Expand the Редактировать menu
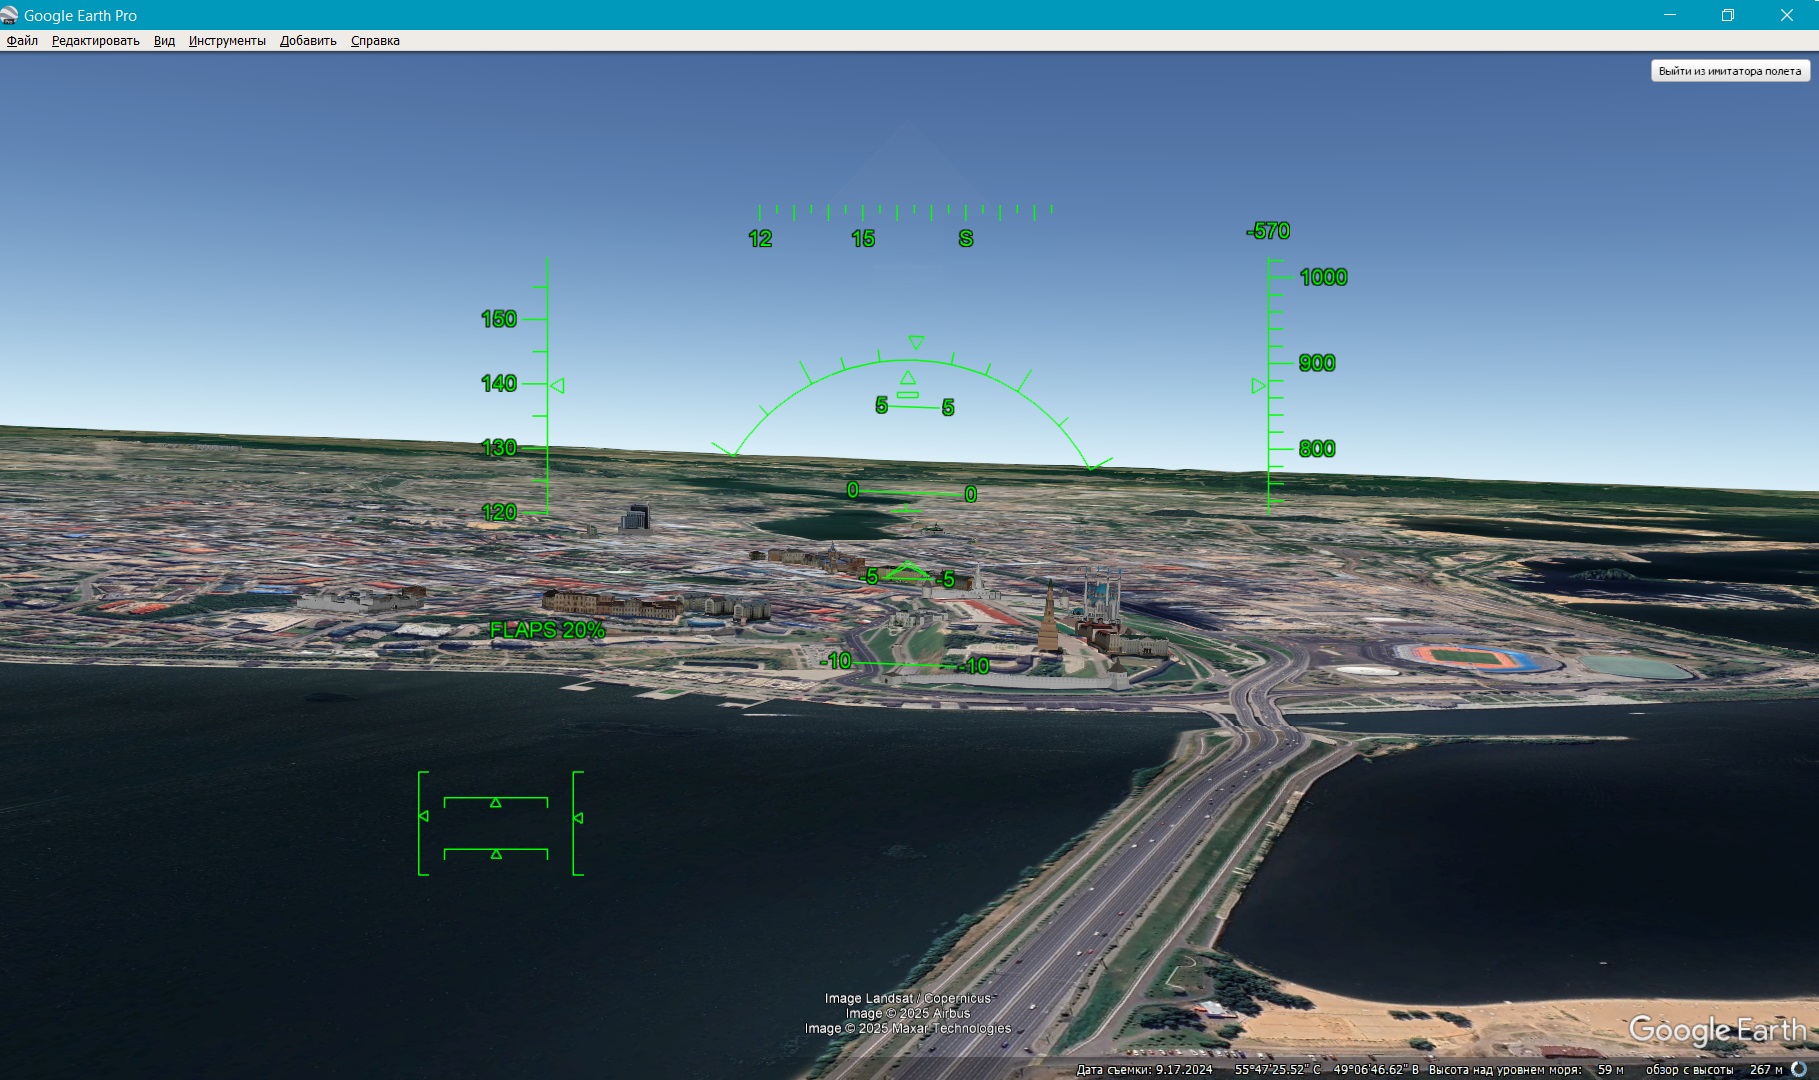The image size is (1819, 1080). click(x=95, y=41)
